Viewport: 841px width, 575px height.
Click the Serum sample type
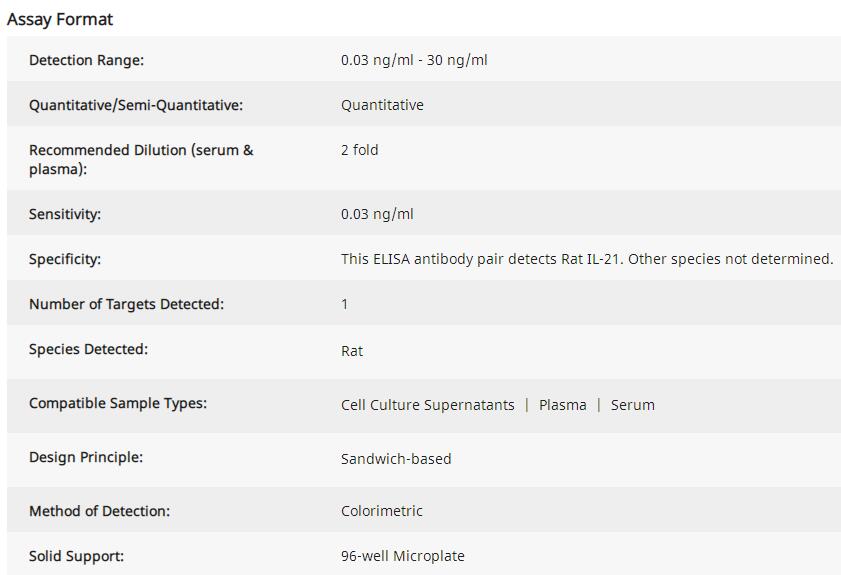633,405
